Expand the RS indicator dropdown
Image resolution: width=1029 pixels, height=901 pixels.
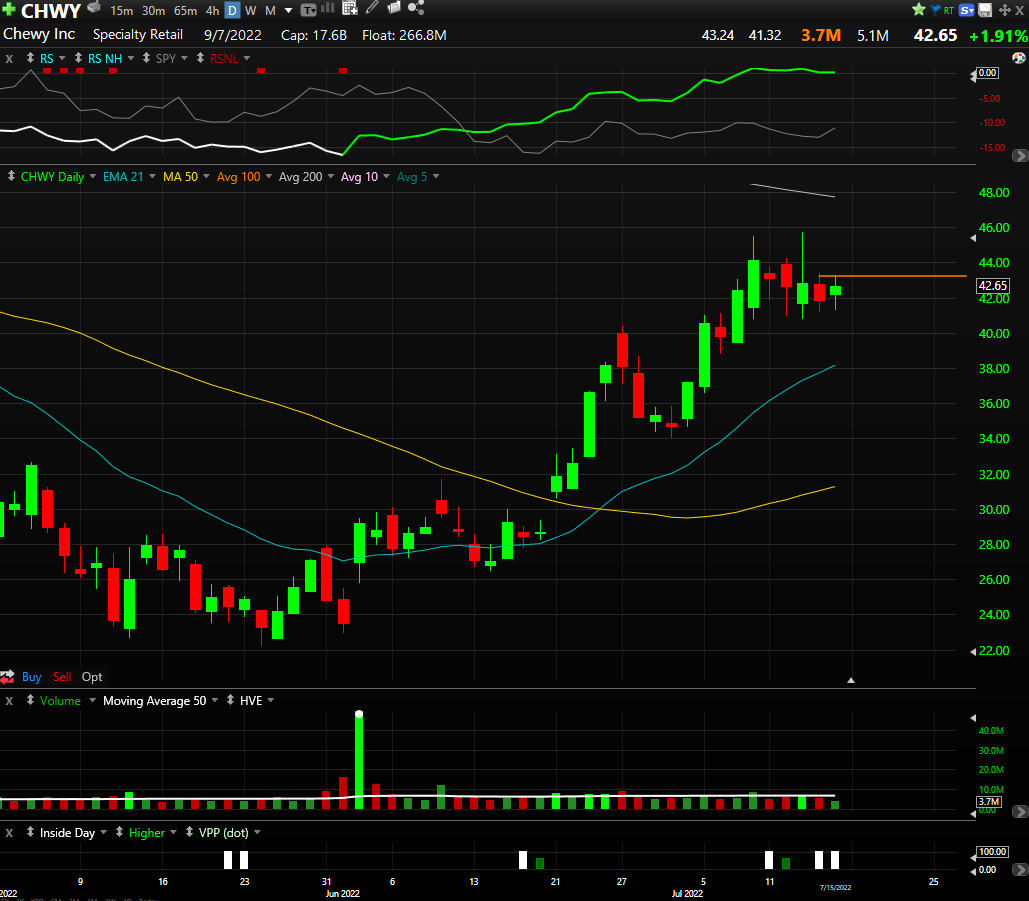62,58
